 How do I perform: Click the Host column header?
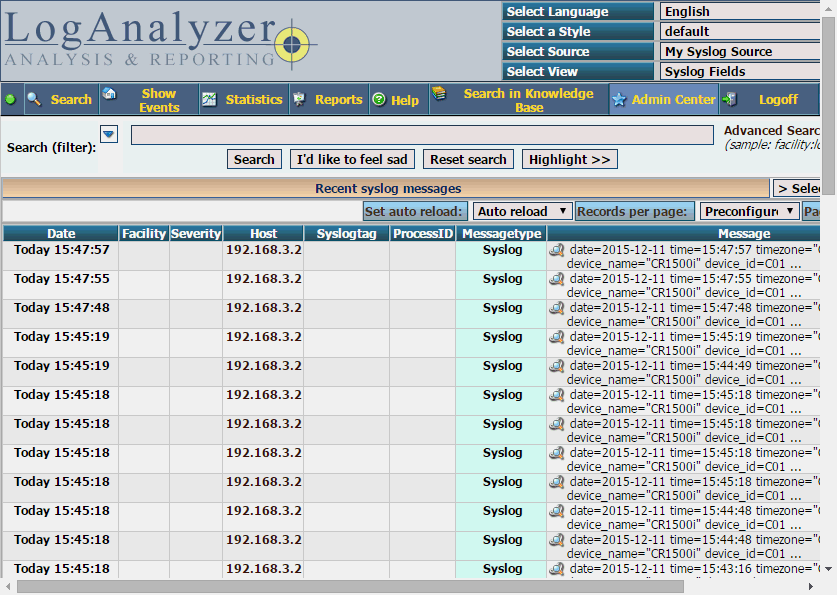click(x=263, y=233)
